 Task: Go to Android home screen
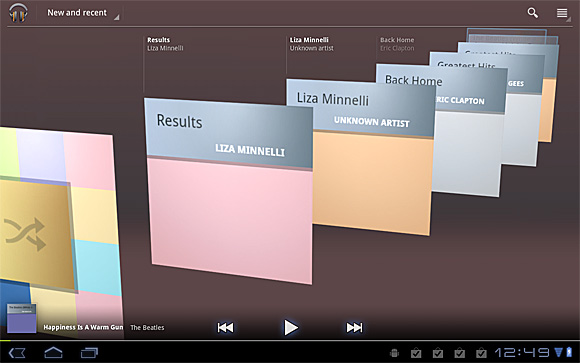(x=53, y=353)
